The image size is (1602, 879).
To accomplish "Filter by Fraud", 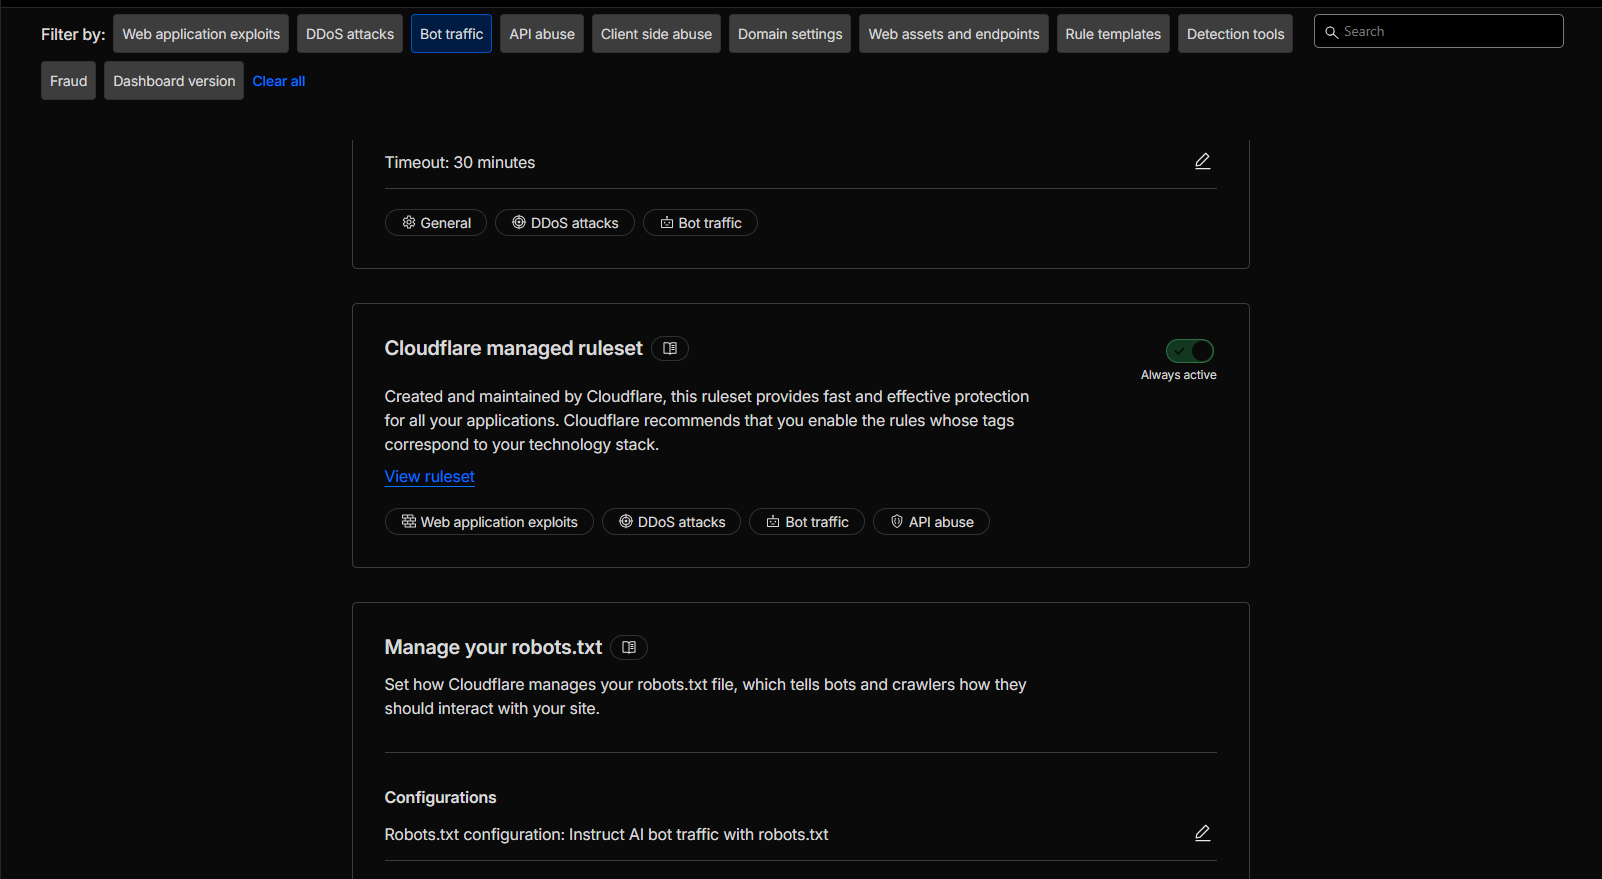I will click(x=69, y=81).
